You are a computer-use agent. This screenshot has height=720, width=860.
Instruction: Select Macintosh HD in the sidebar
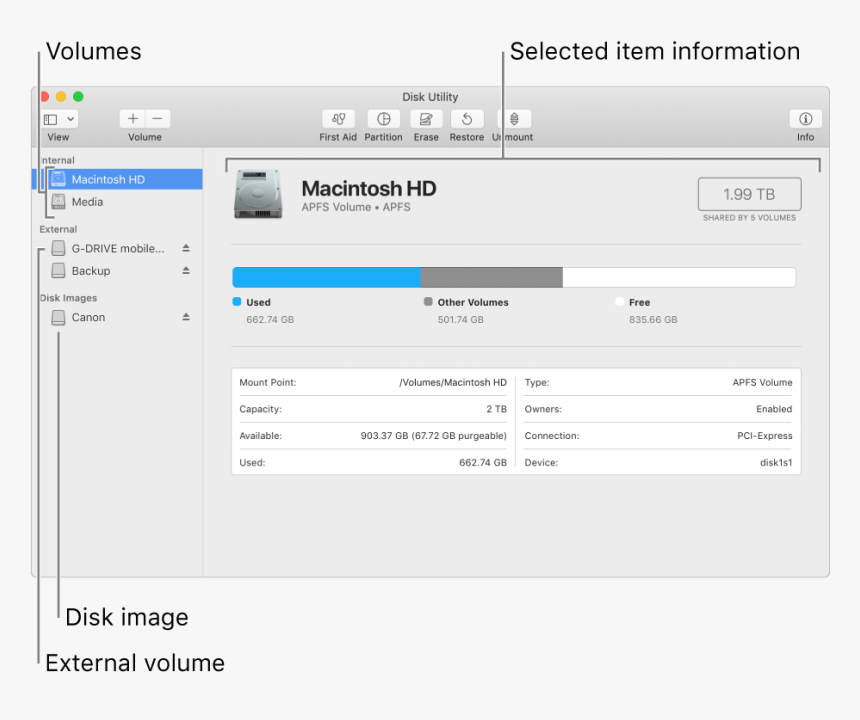117,179
